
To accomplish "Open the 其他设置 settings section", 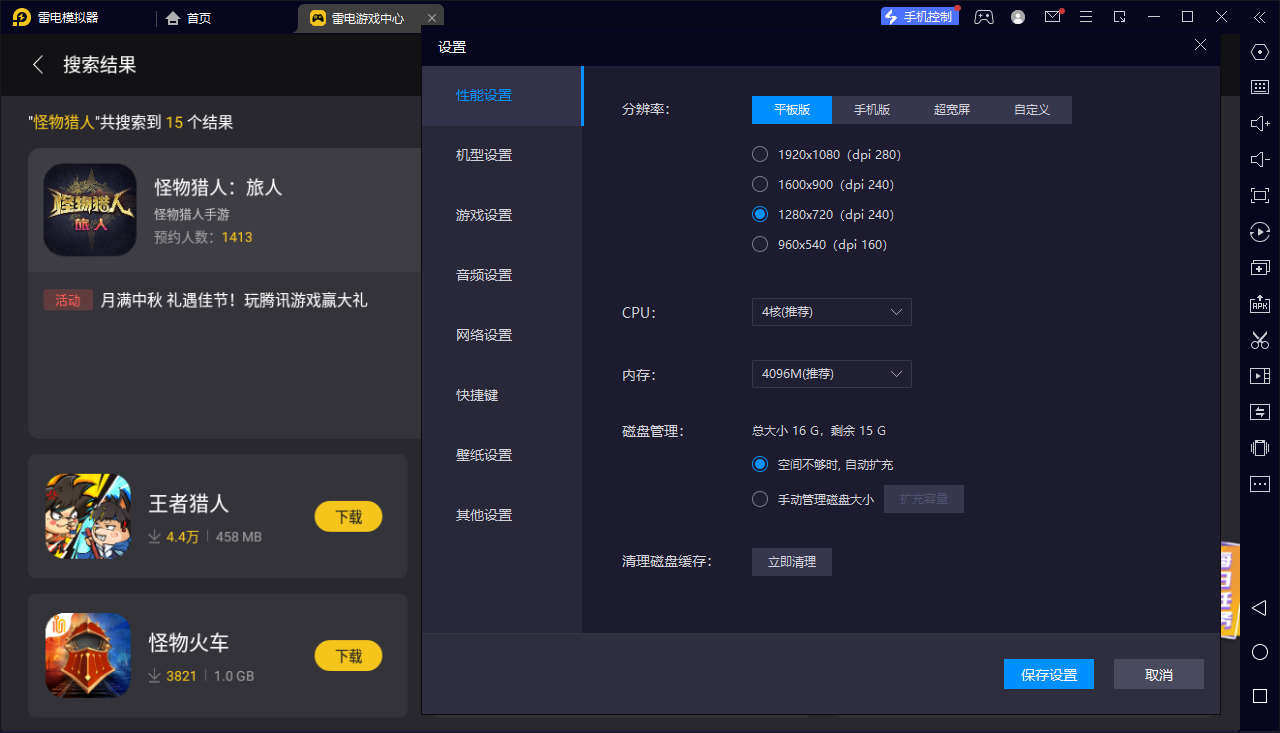I will [501, 516].
